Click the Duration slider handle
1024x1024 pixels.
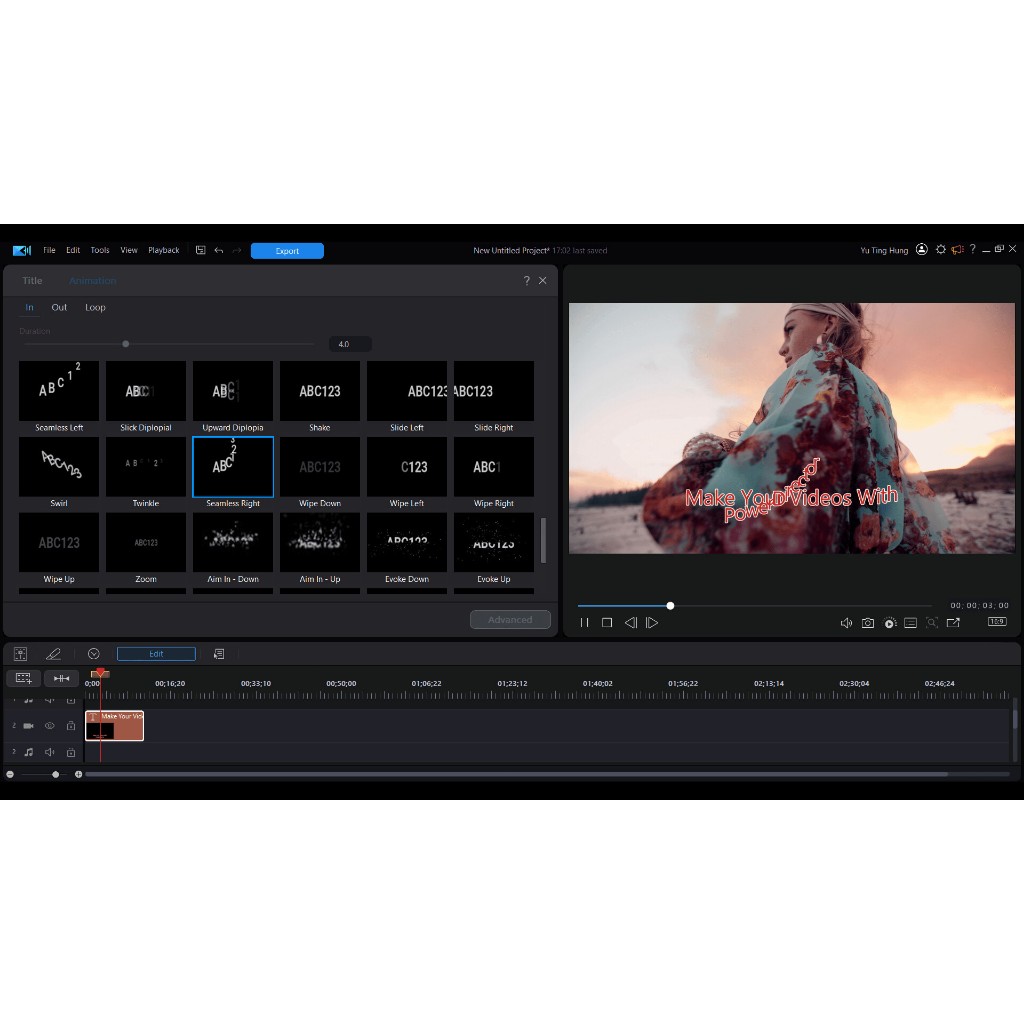point(125,344)
